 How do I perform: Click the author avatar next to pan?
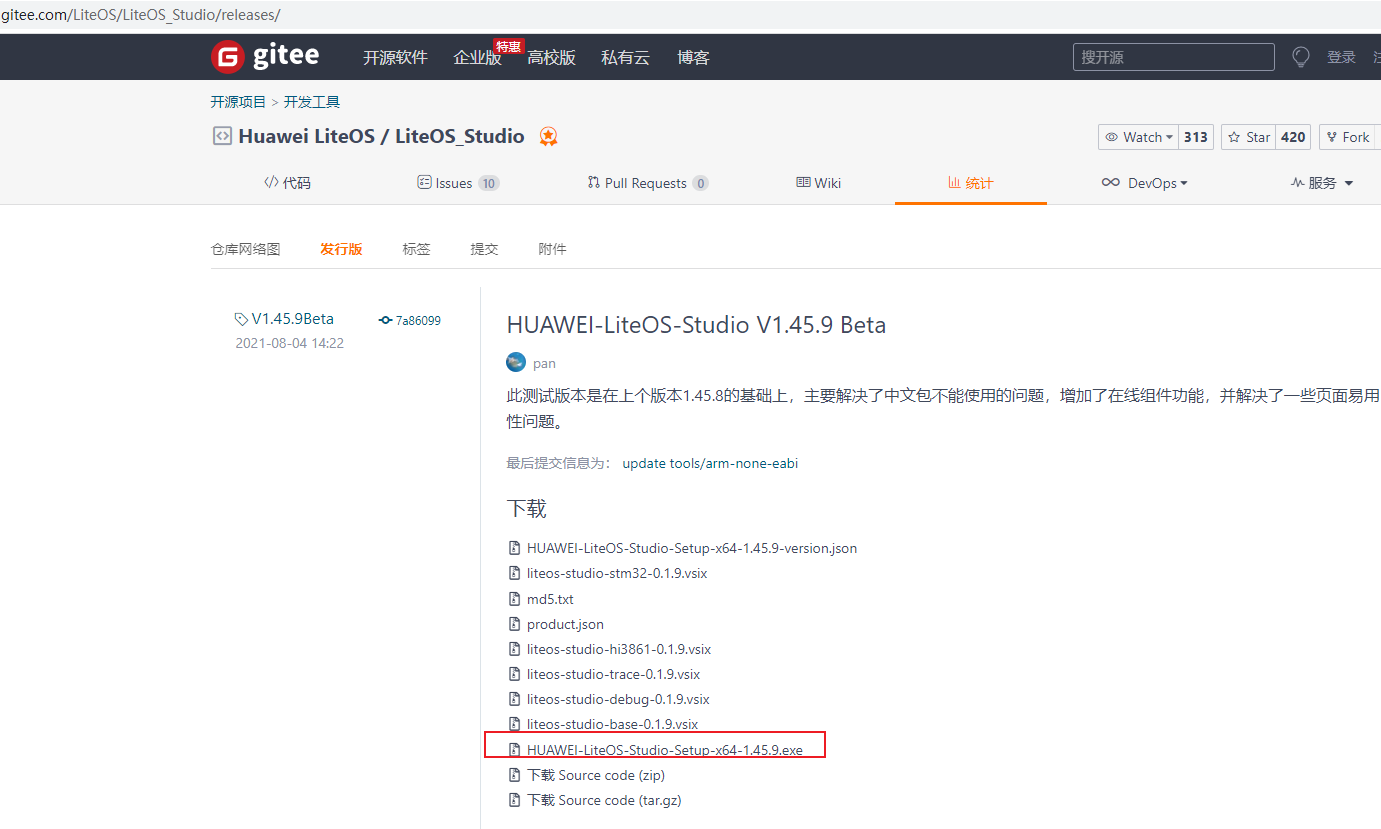pyautogui.click(x=516, y=363)
